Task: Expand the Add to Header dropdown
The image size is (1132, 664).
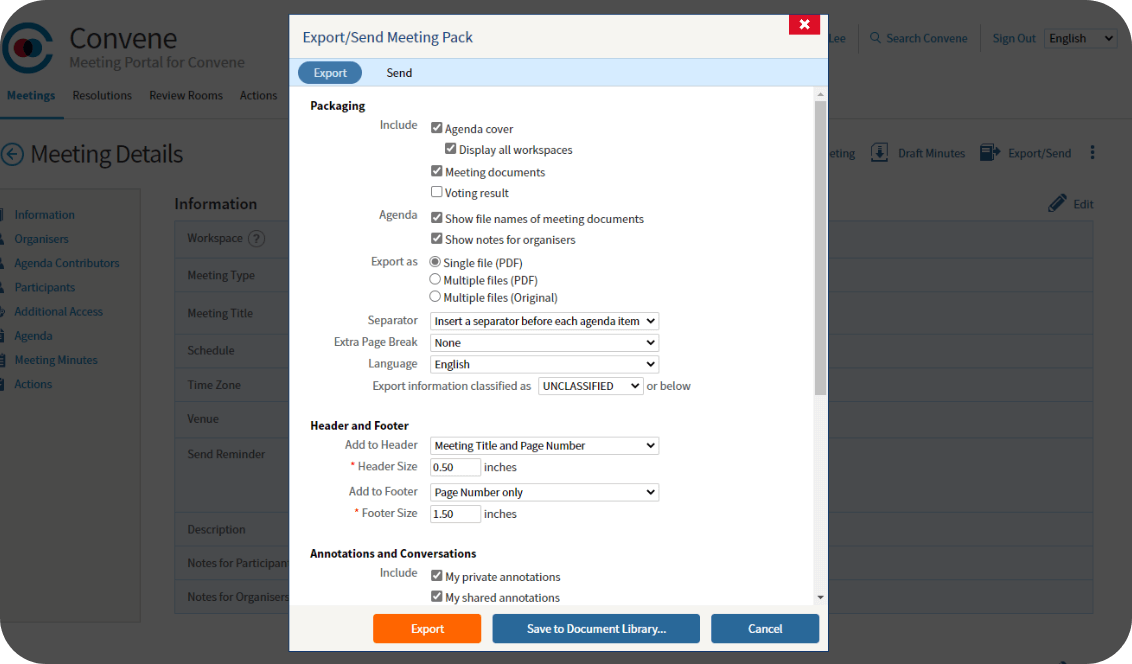Action: point(544,446)
